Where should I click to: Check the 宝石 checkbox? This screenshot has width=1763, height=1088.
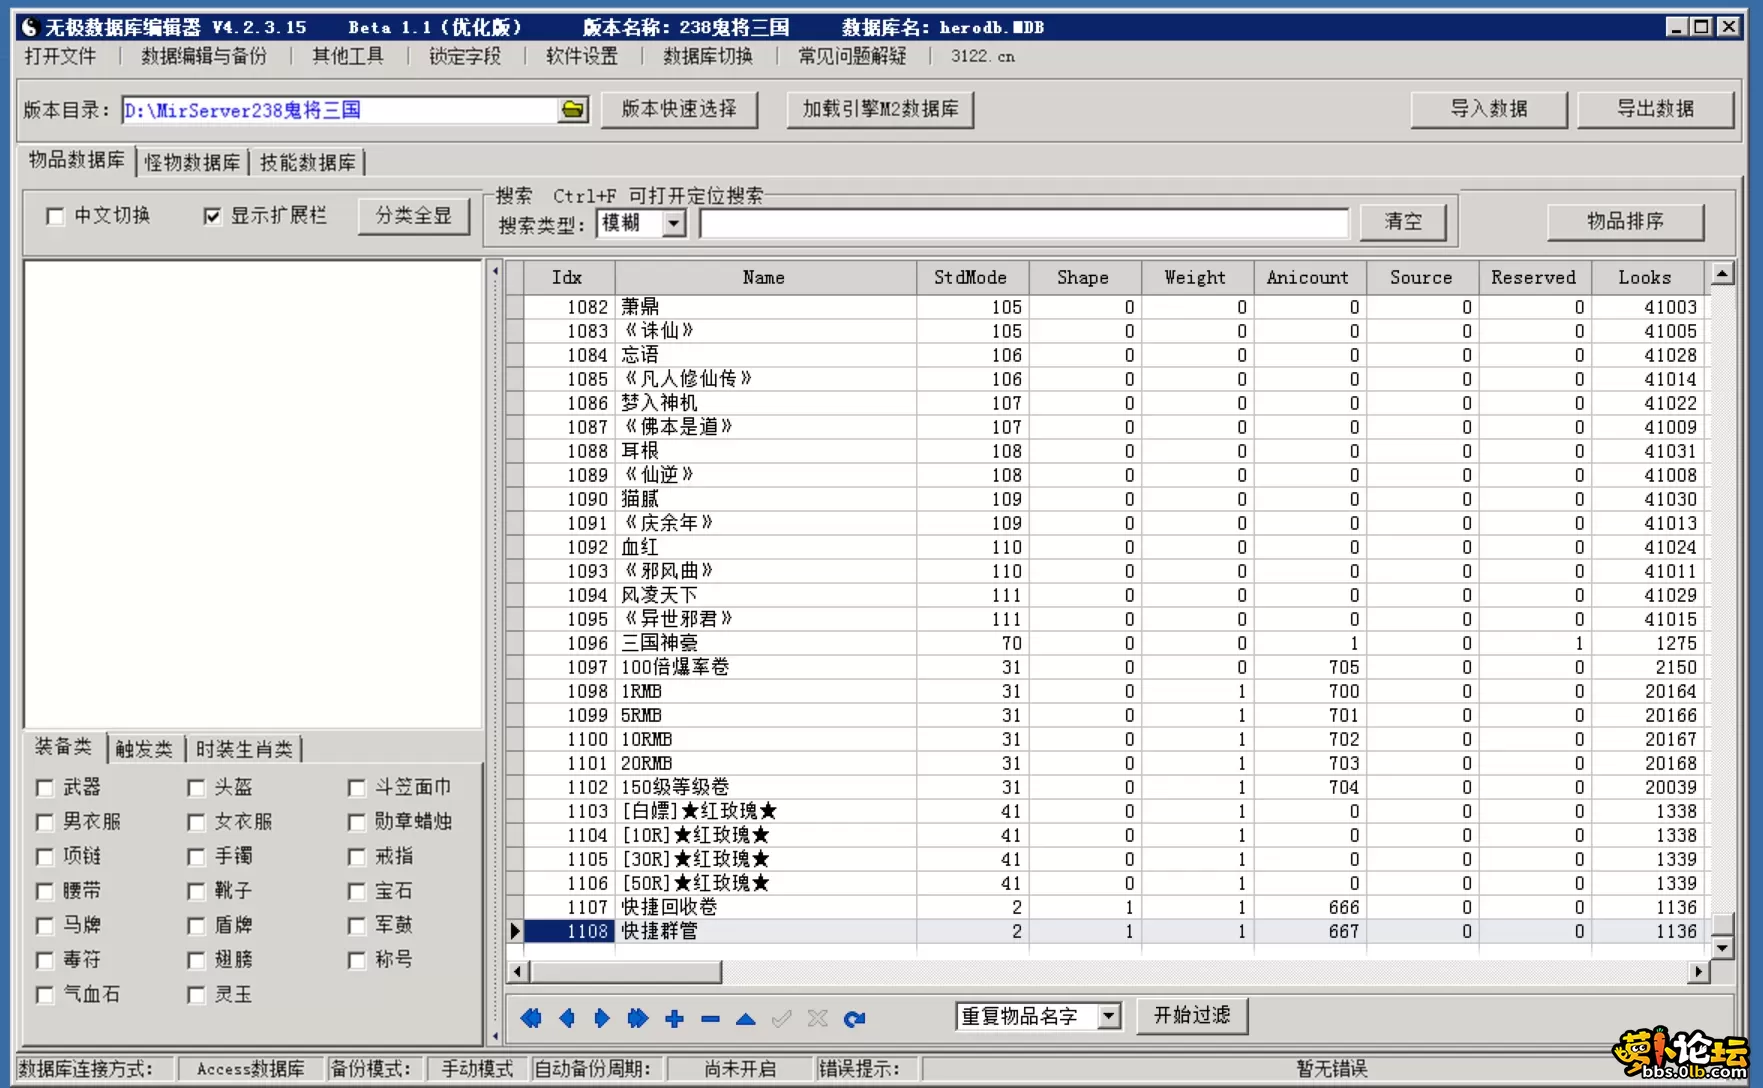click(x=356, y=891)
